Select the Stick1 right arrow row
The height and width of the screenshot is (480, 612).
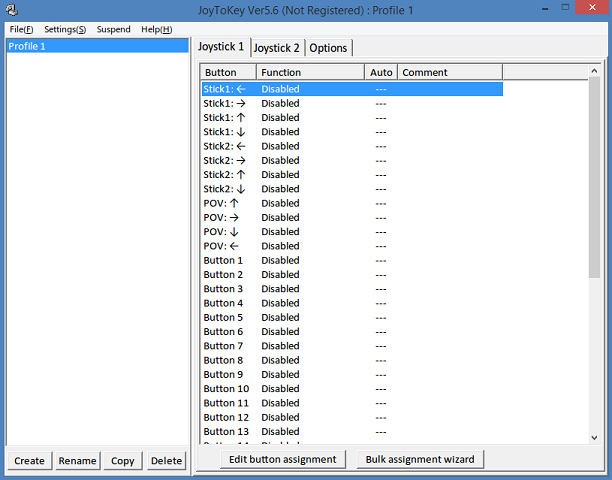coord(352,103)
